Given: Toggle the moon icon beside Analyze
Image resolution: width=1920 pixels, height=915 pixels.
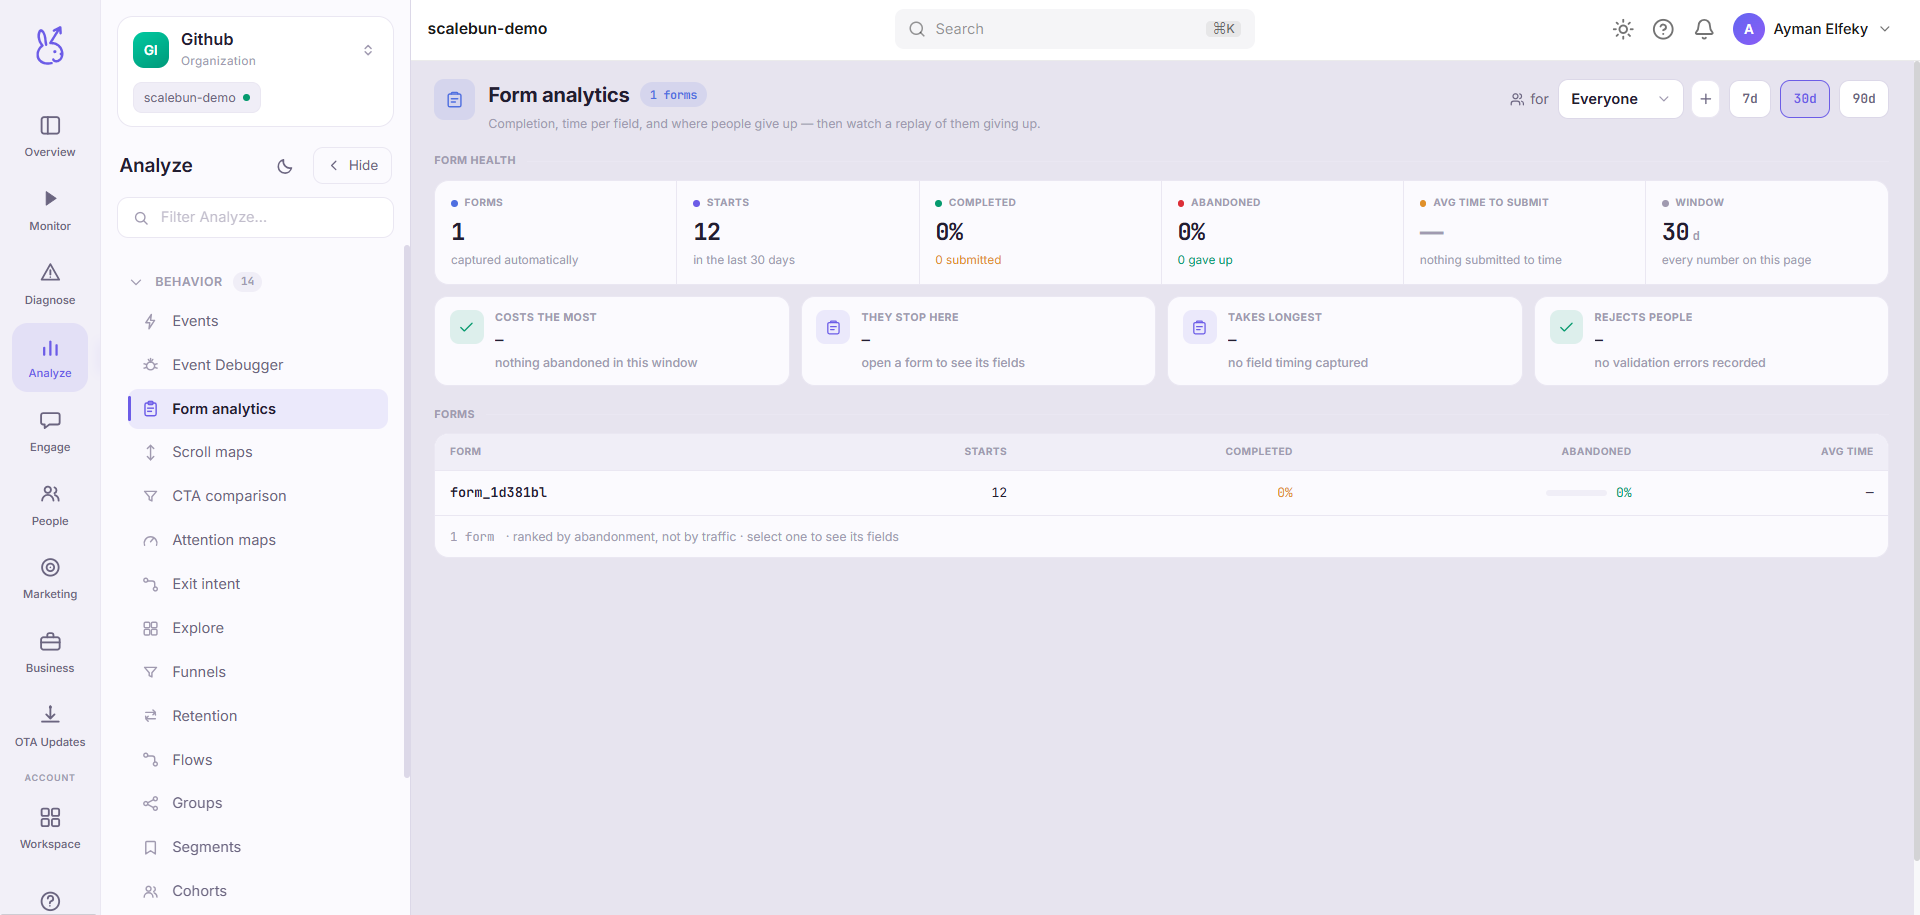Looking at the screenshot, I should (285, 166).
